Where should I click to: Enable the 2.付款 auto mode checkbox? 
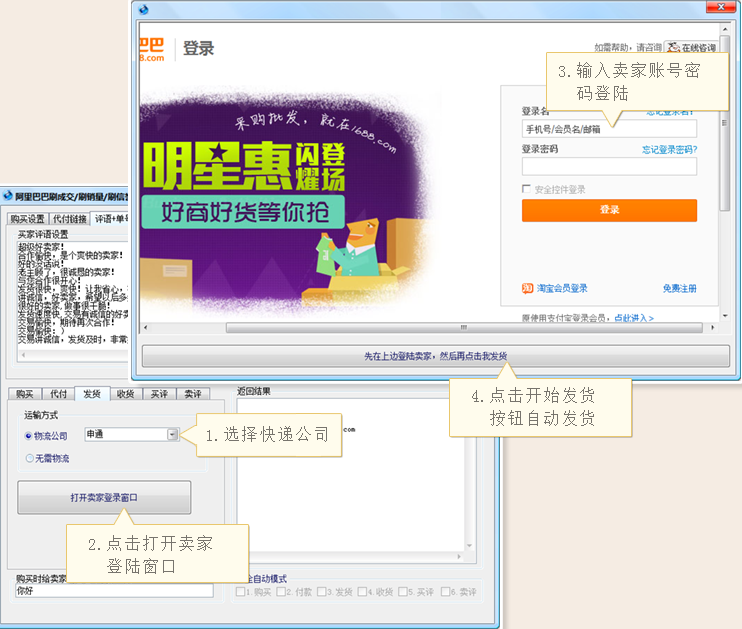click(x=281, y=592)
